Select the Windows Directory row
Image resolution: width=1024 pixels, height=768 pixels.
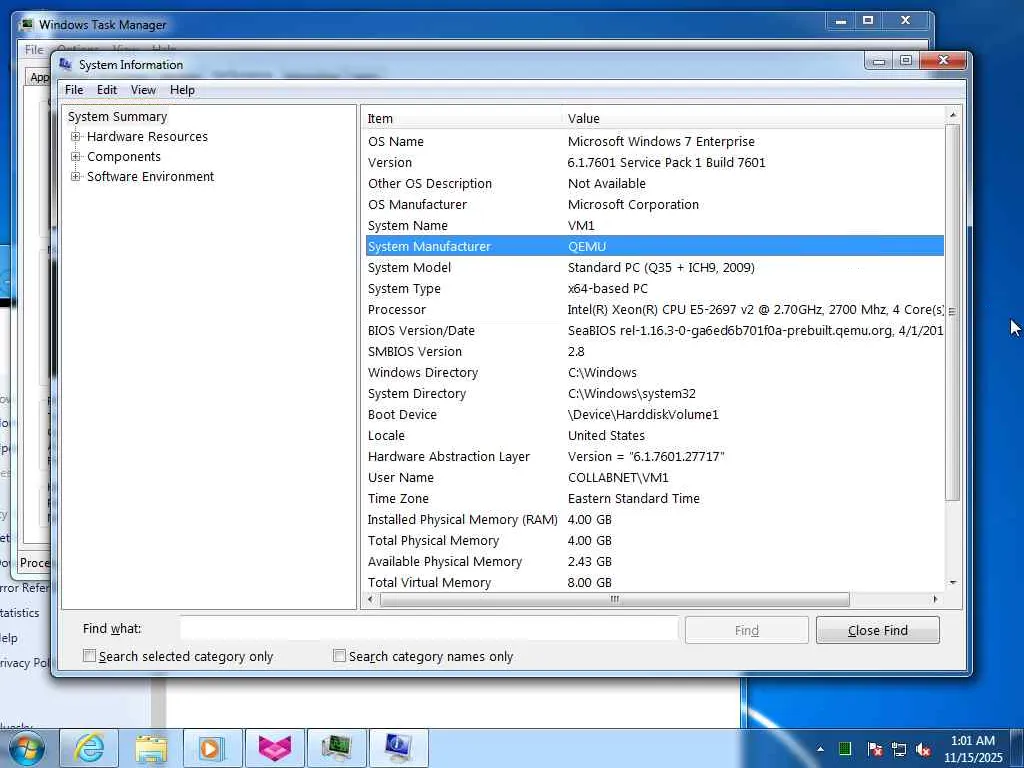pyautogui.click(x=655, y=372)
